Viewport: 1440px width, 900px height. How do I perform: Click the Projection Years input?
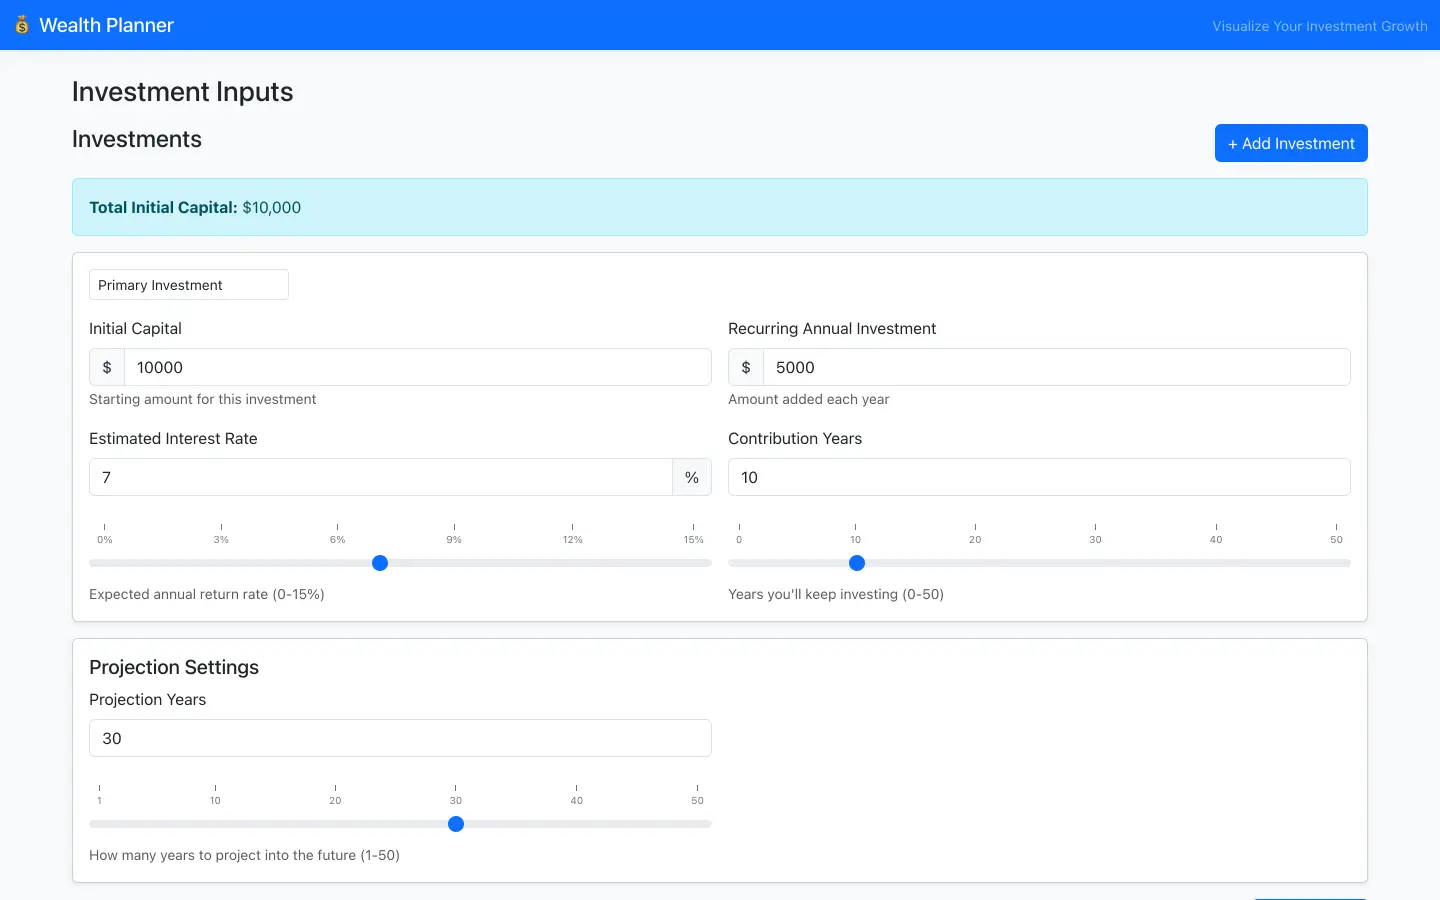tap(400, 738)
